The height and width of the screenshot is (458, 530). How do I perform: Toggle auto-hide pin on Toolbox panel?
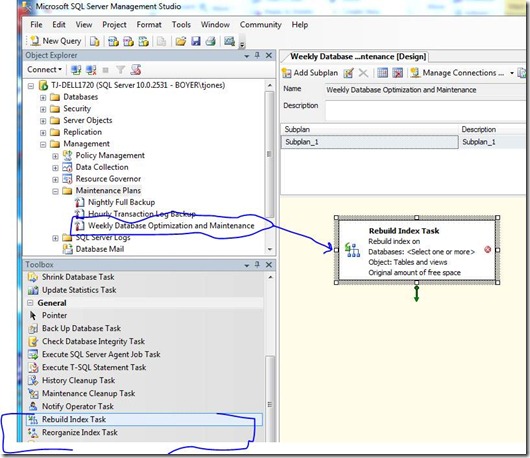coord(257,265)
